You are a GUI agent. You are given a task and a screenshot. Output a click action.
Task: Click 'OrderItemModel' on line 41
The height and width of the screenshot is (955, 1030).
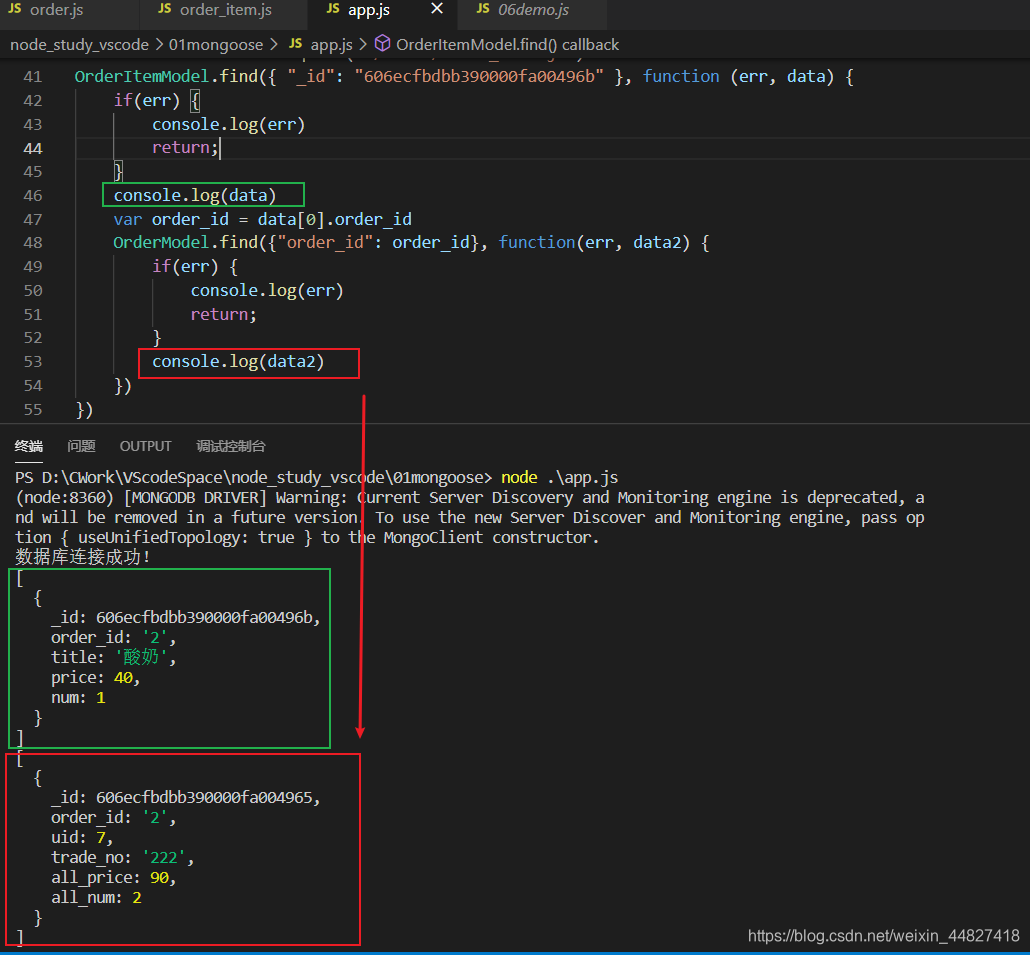142,77
